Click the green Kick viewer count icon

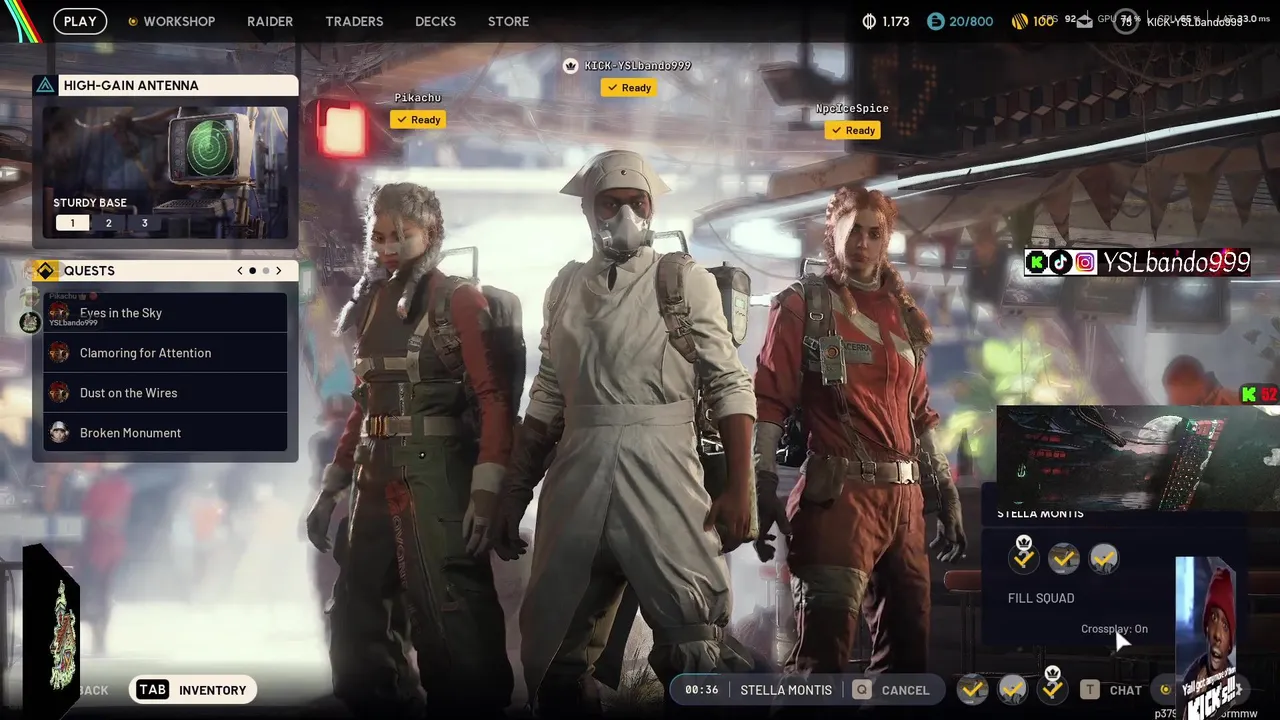(x=1248, y=394)
